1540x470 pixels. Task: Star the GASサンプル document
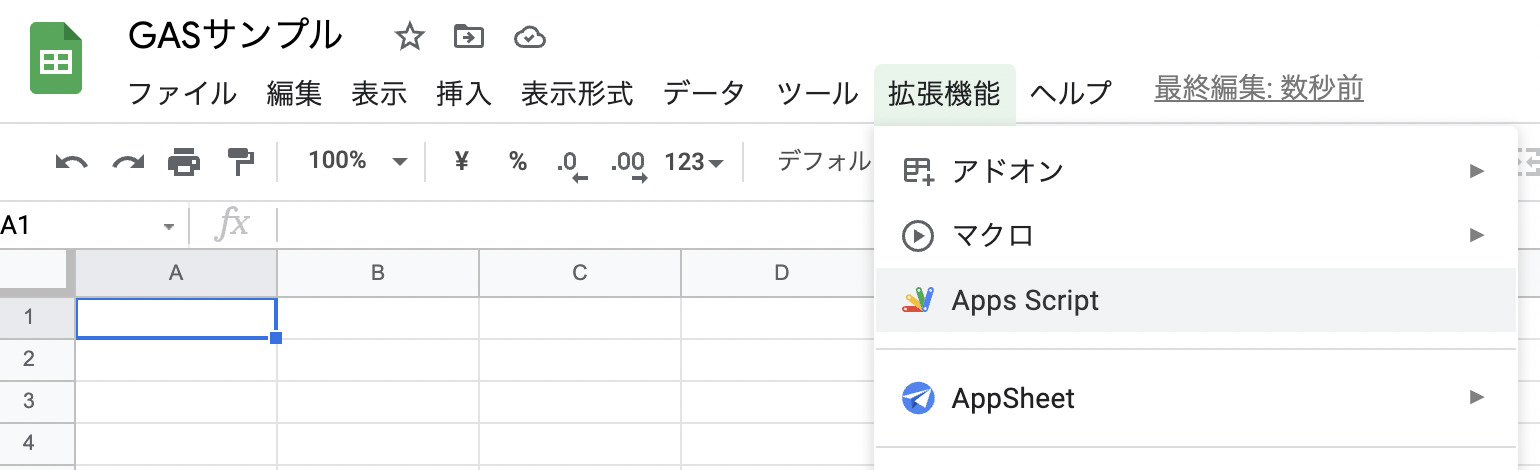(x=409, y=38)
